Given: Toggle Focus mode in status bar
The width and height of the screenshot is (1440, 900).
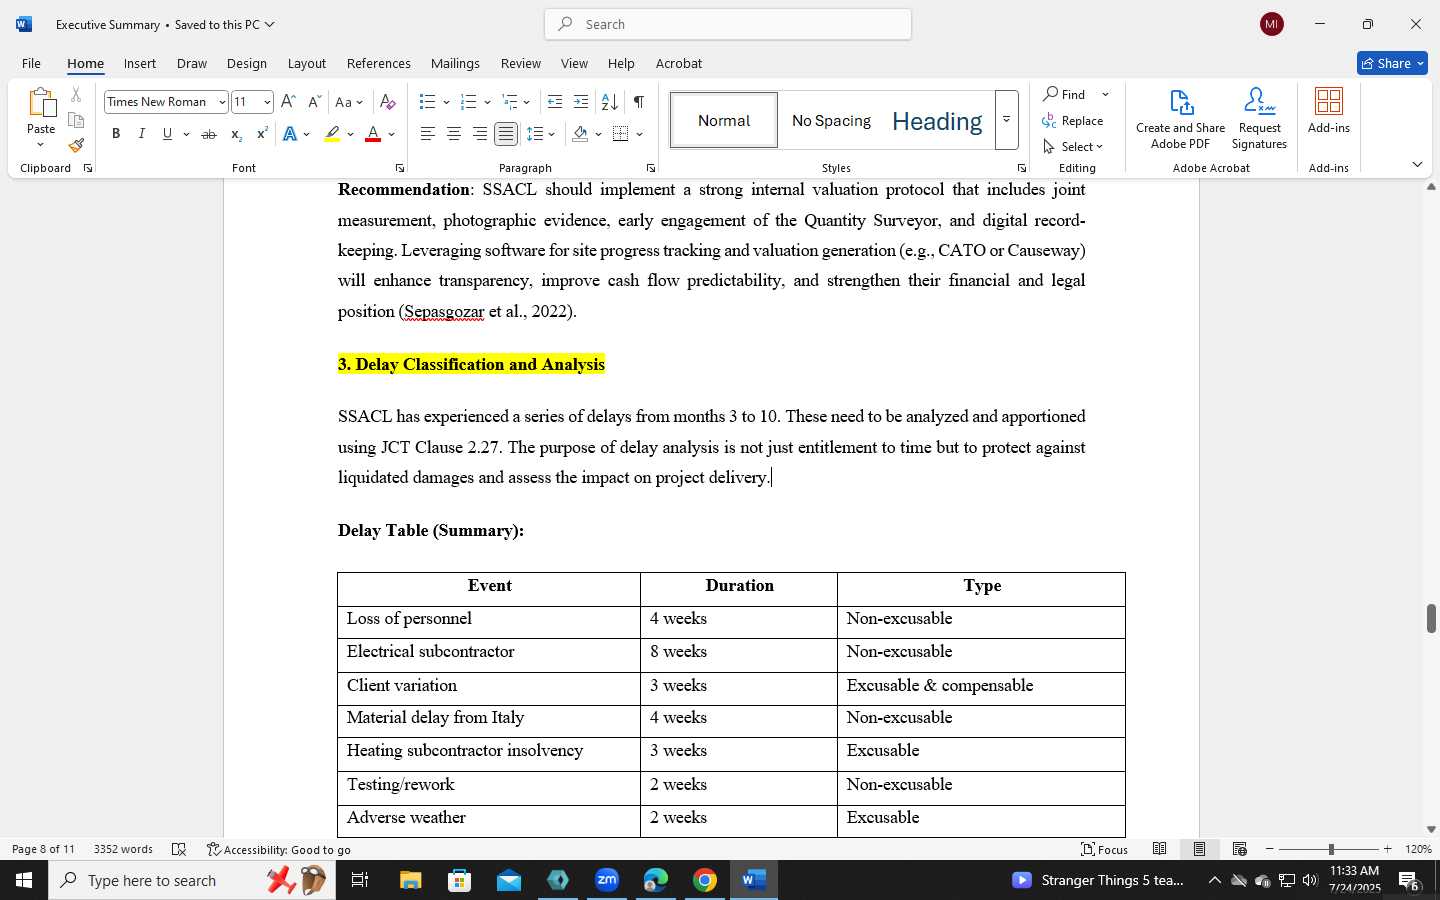Looking at the screenshot, I should (x=1105, y=849).
